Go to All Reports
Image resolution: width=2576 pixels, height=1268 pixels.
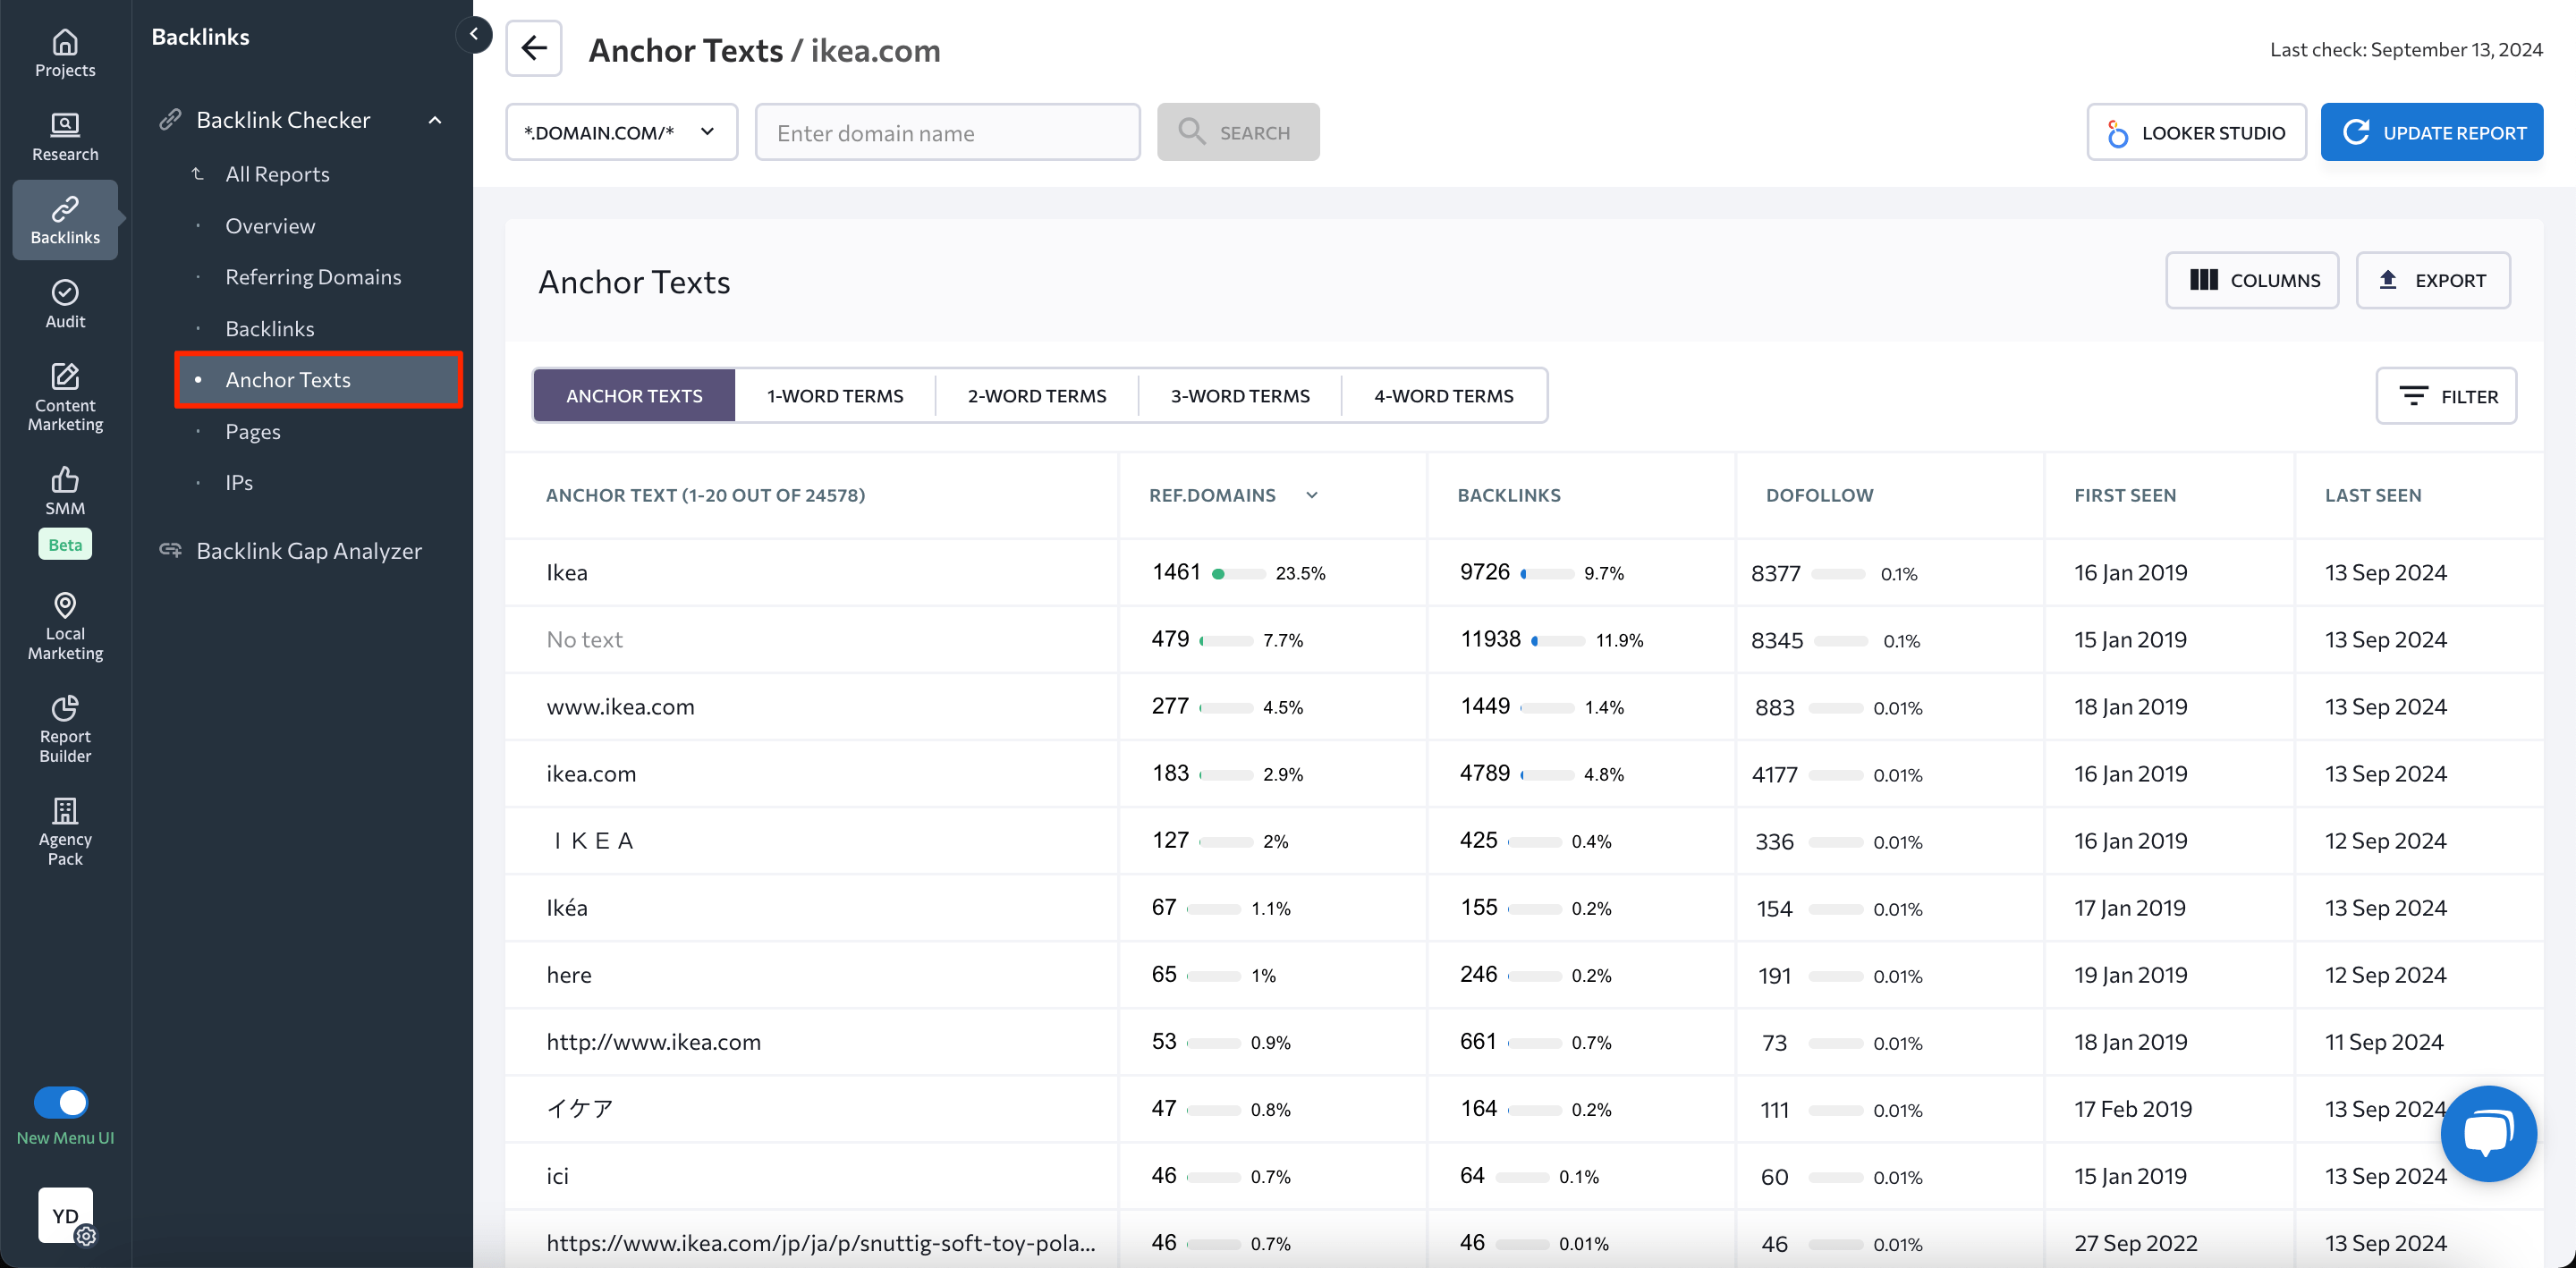[277, 174]
